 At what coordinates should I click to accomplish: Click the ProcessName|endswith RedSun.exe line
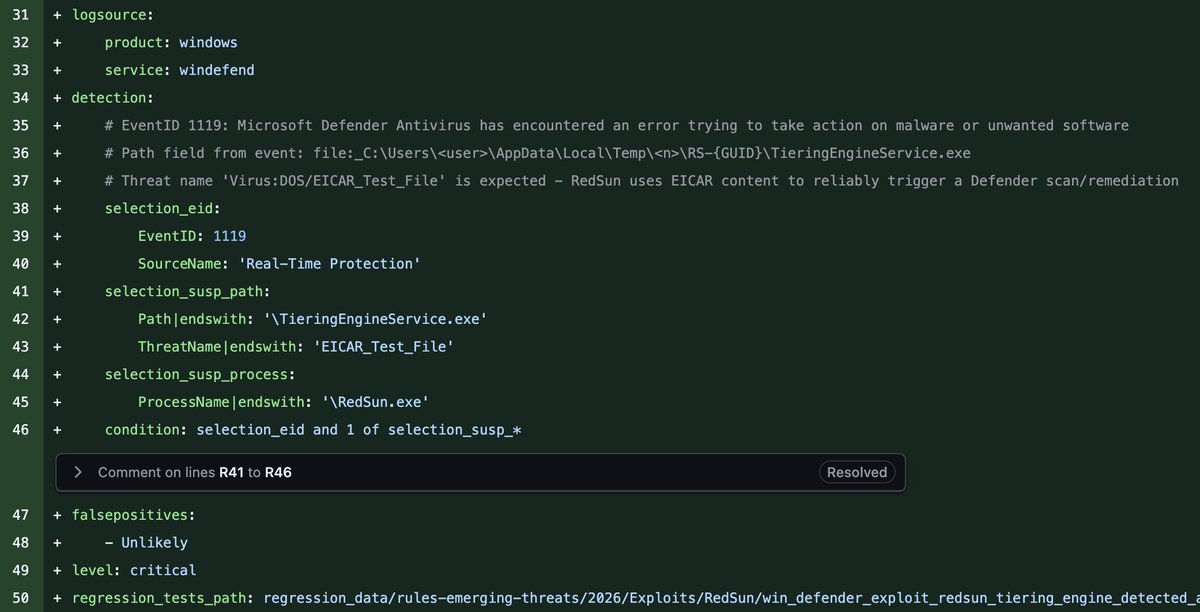(x=283, y=402)
